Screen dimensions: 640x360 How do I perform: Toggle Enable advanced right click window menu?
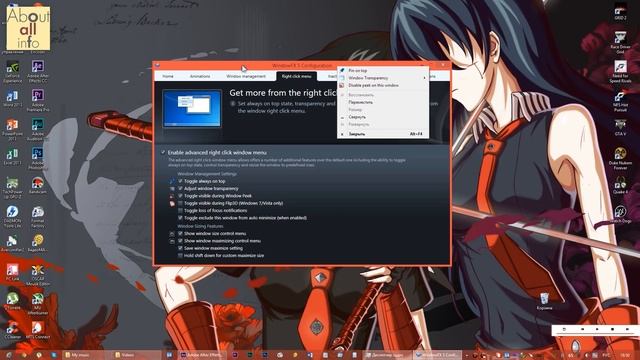point(163,152)
